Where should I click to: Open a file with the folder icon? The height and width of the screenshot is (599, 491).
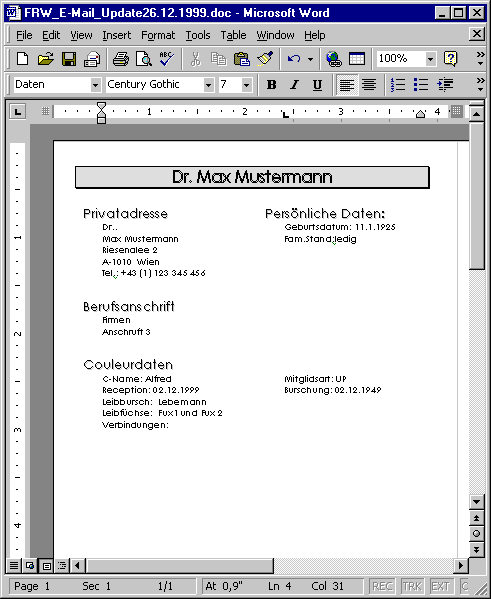point(46,59)
